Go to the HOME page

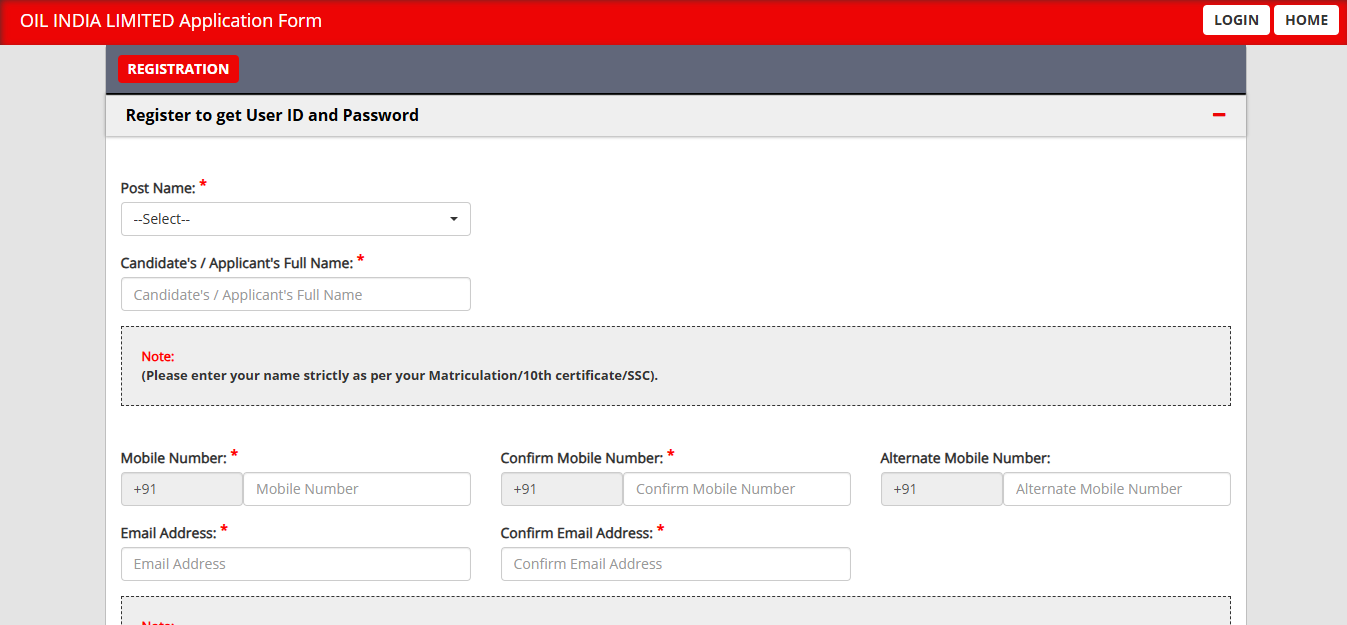coord(1306,20)
